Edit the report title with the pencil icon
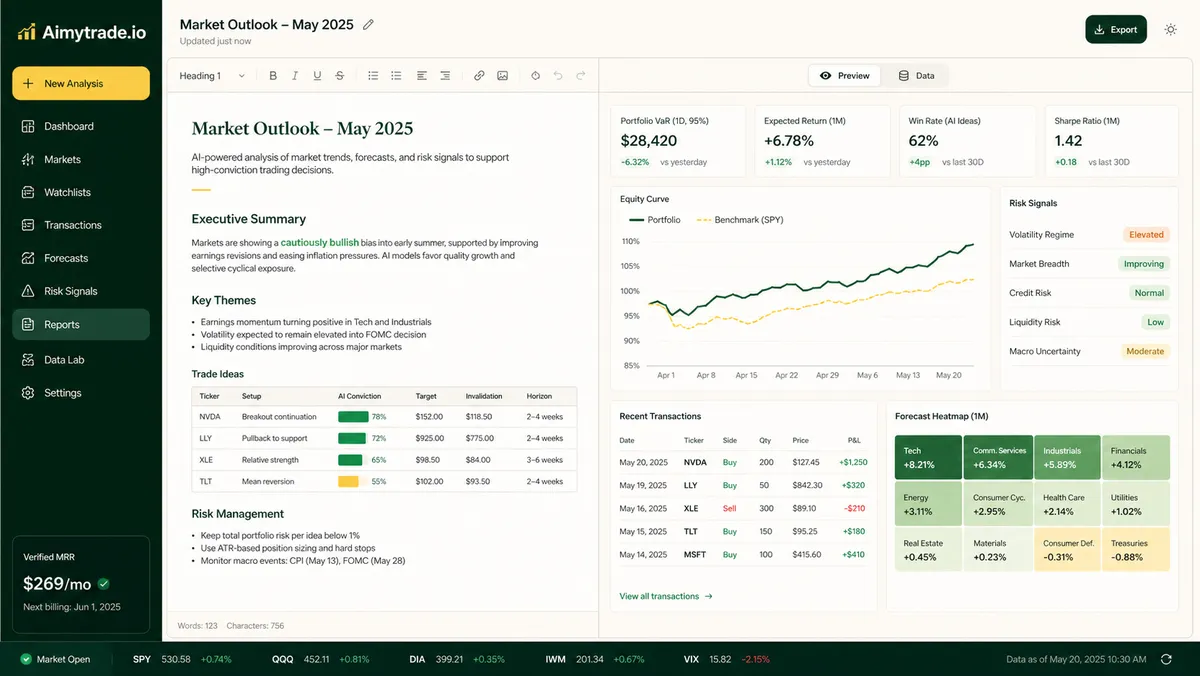 point(368,24)
